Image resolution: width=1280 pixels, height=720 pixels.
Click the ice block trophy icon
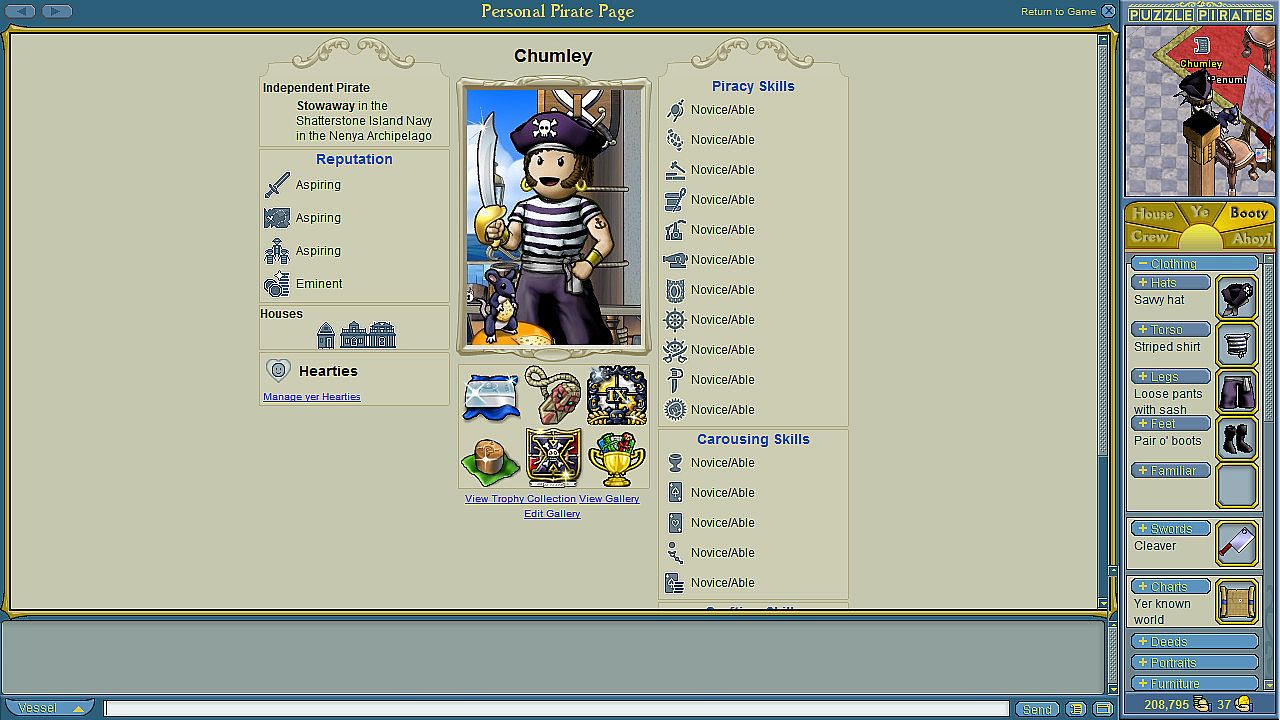pyautogui.click(x=491, y=396)
